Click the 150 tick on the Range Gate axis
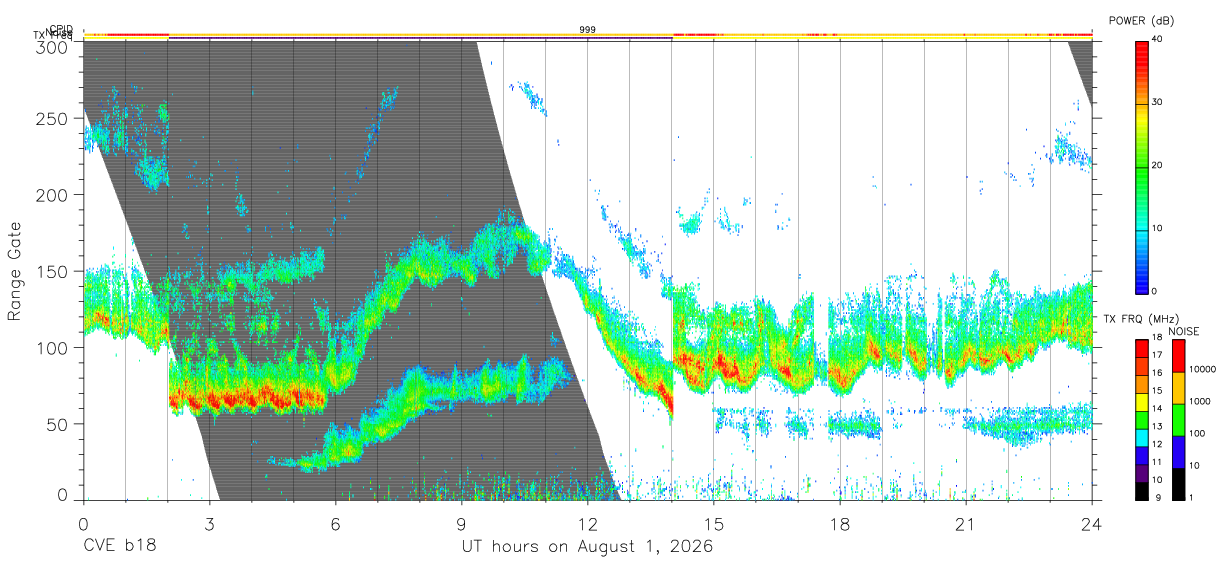This screenshot has height=567, width=1228. point(54,271)
